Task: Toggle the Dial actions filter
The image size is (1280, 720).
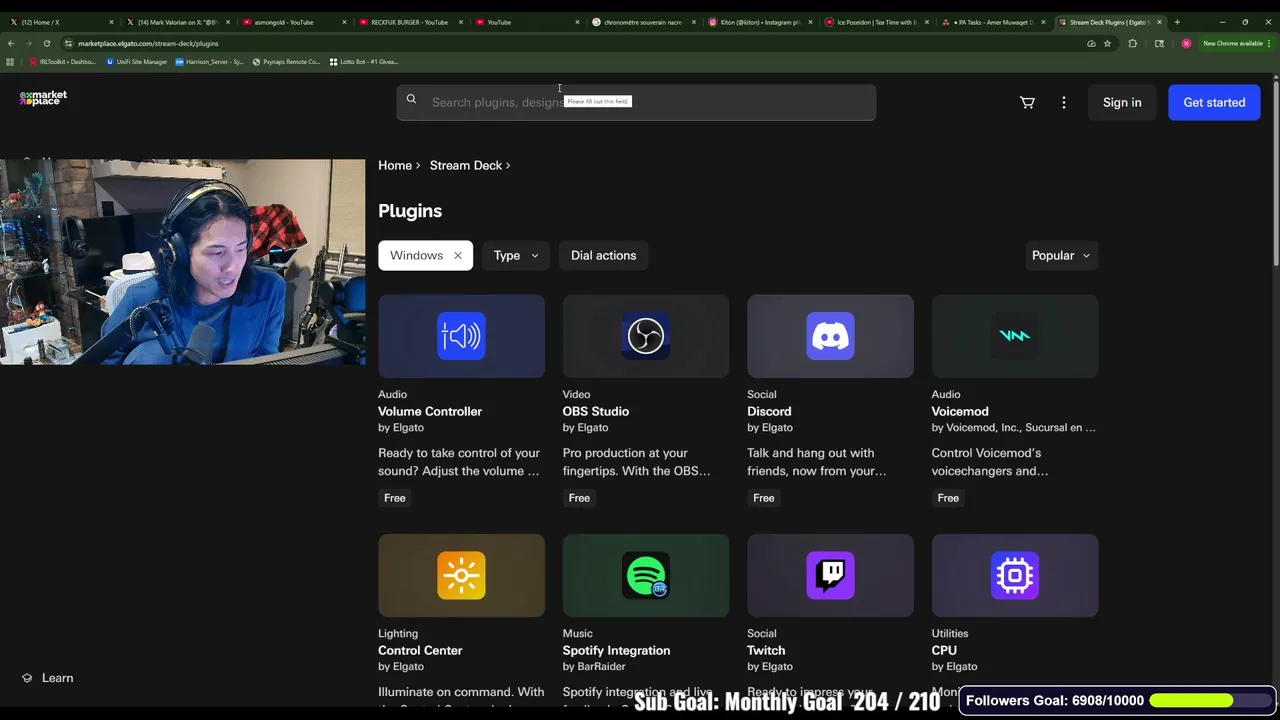Action: click(603, 255)
